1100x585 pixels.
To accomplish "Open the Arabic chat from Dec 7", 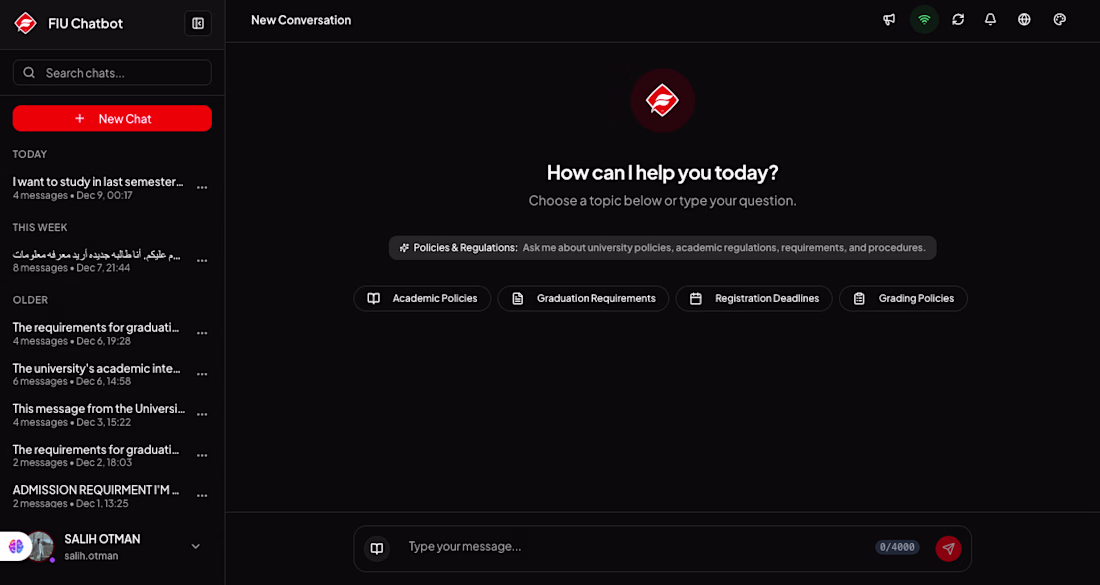I will point(99,261).
